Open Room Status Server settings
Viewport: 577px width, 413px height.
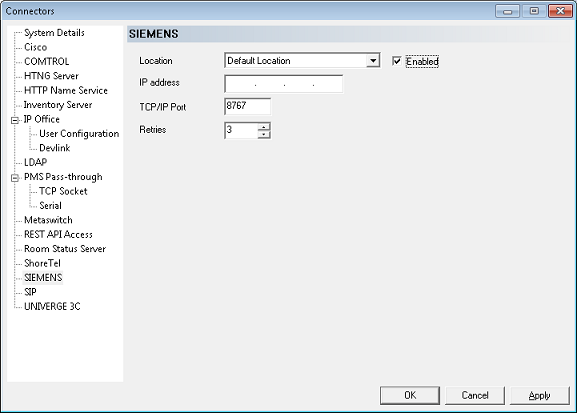click(x=65, y=249)
